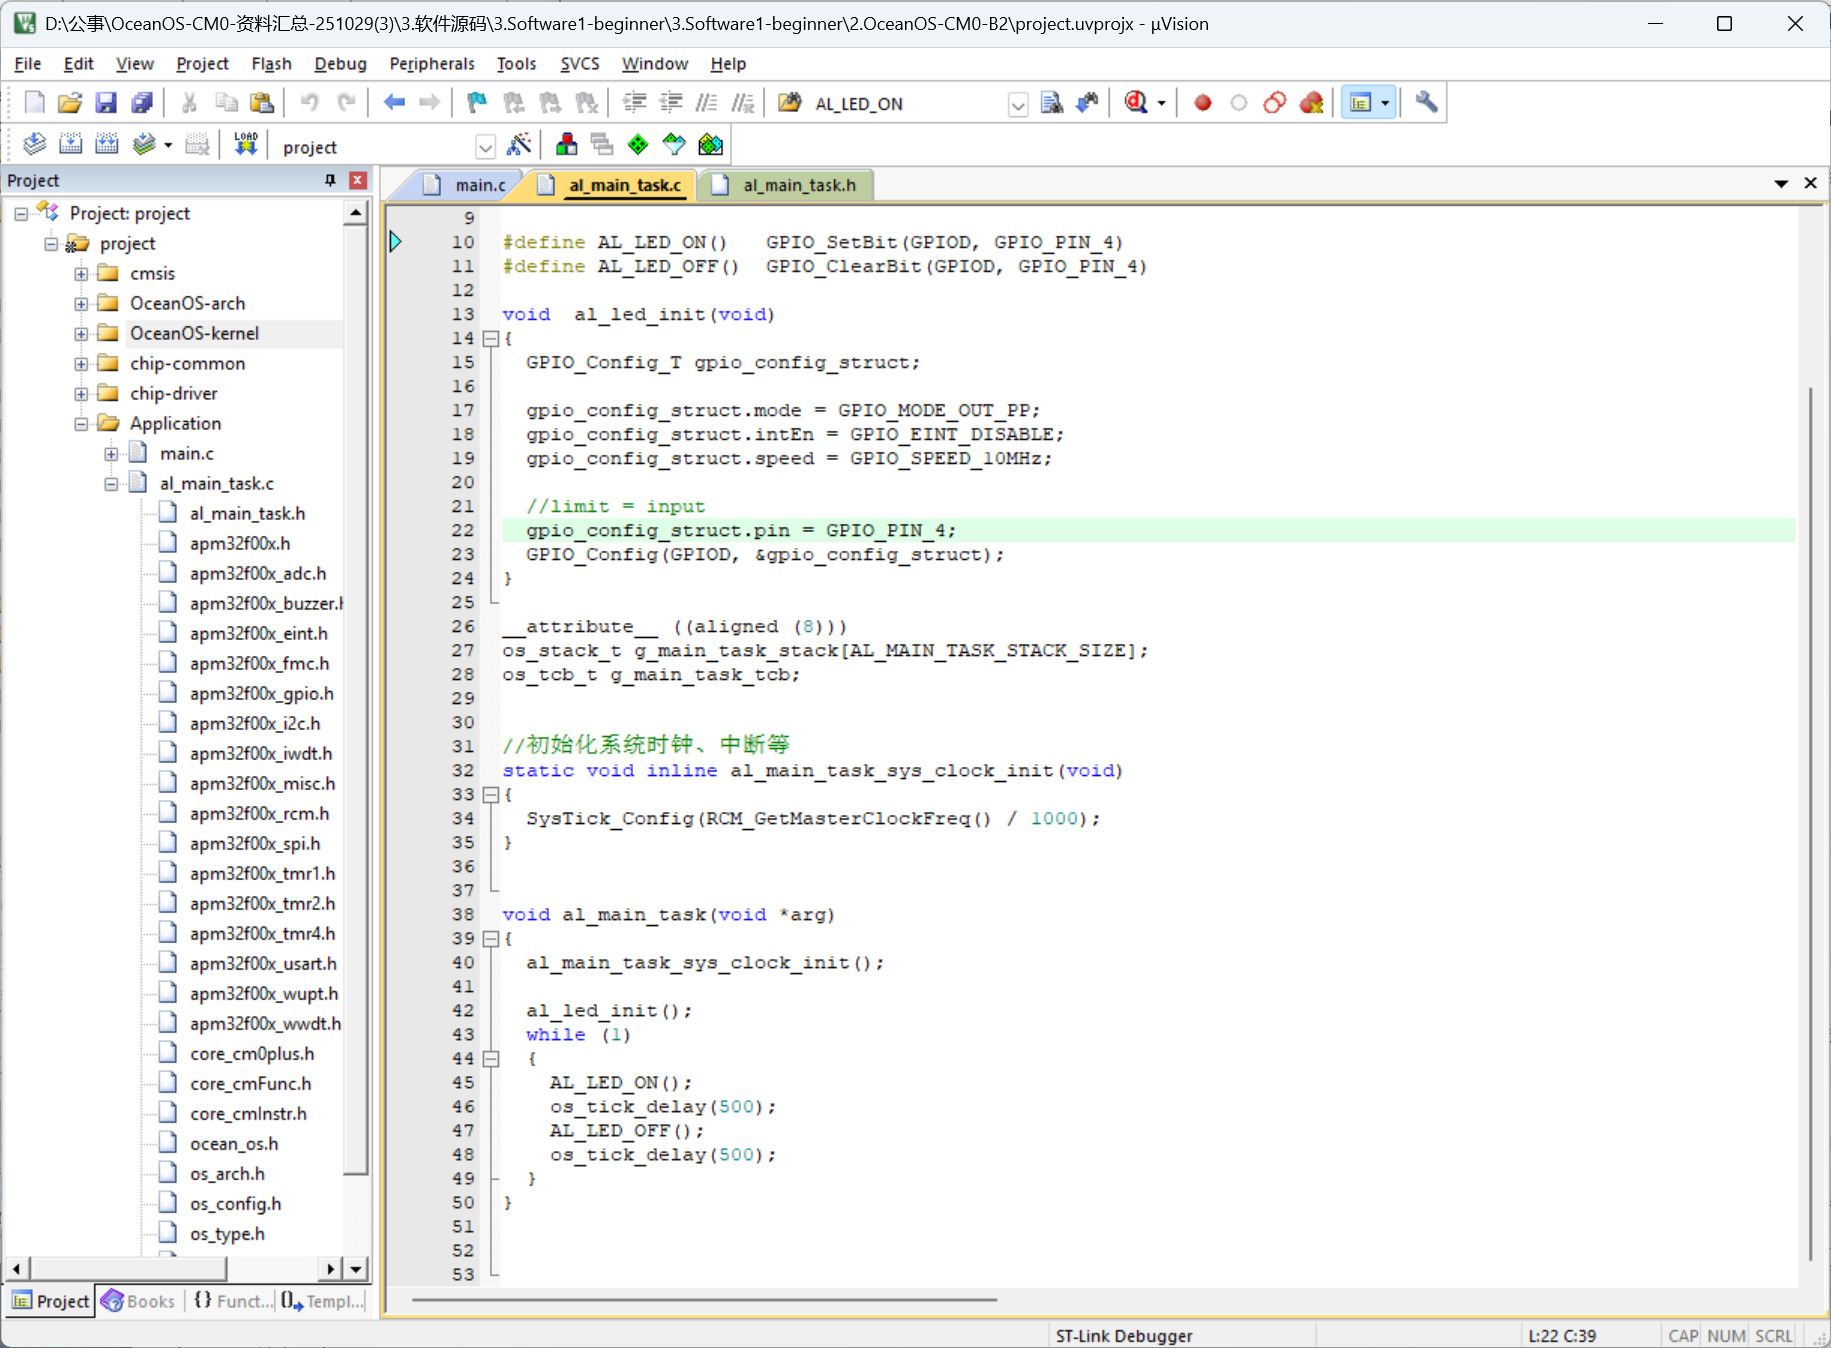Viewport: 1831px width, 1348px height.
Task: Save all open files
Action: point(142,102)
